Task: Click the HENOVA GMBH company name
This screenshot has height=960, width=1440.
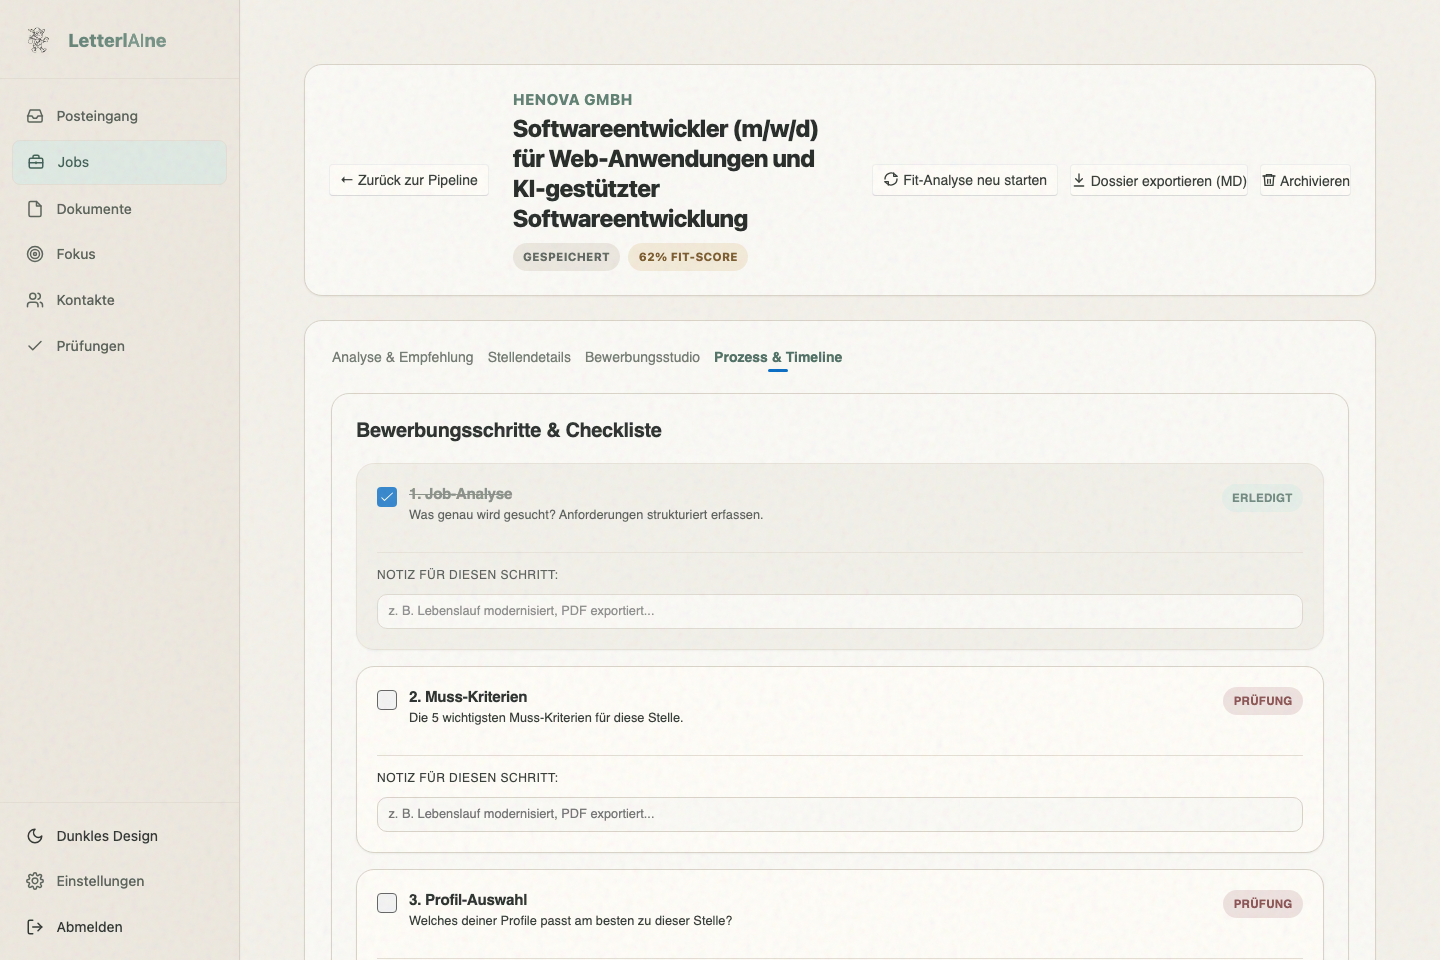Action: [573, 100]
